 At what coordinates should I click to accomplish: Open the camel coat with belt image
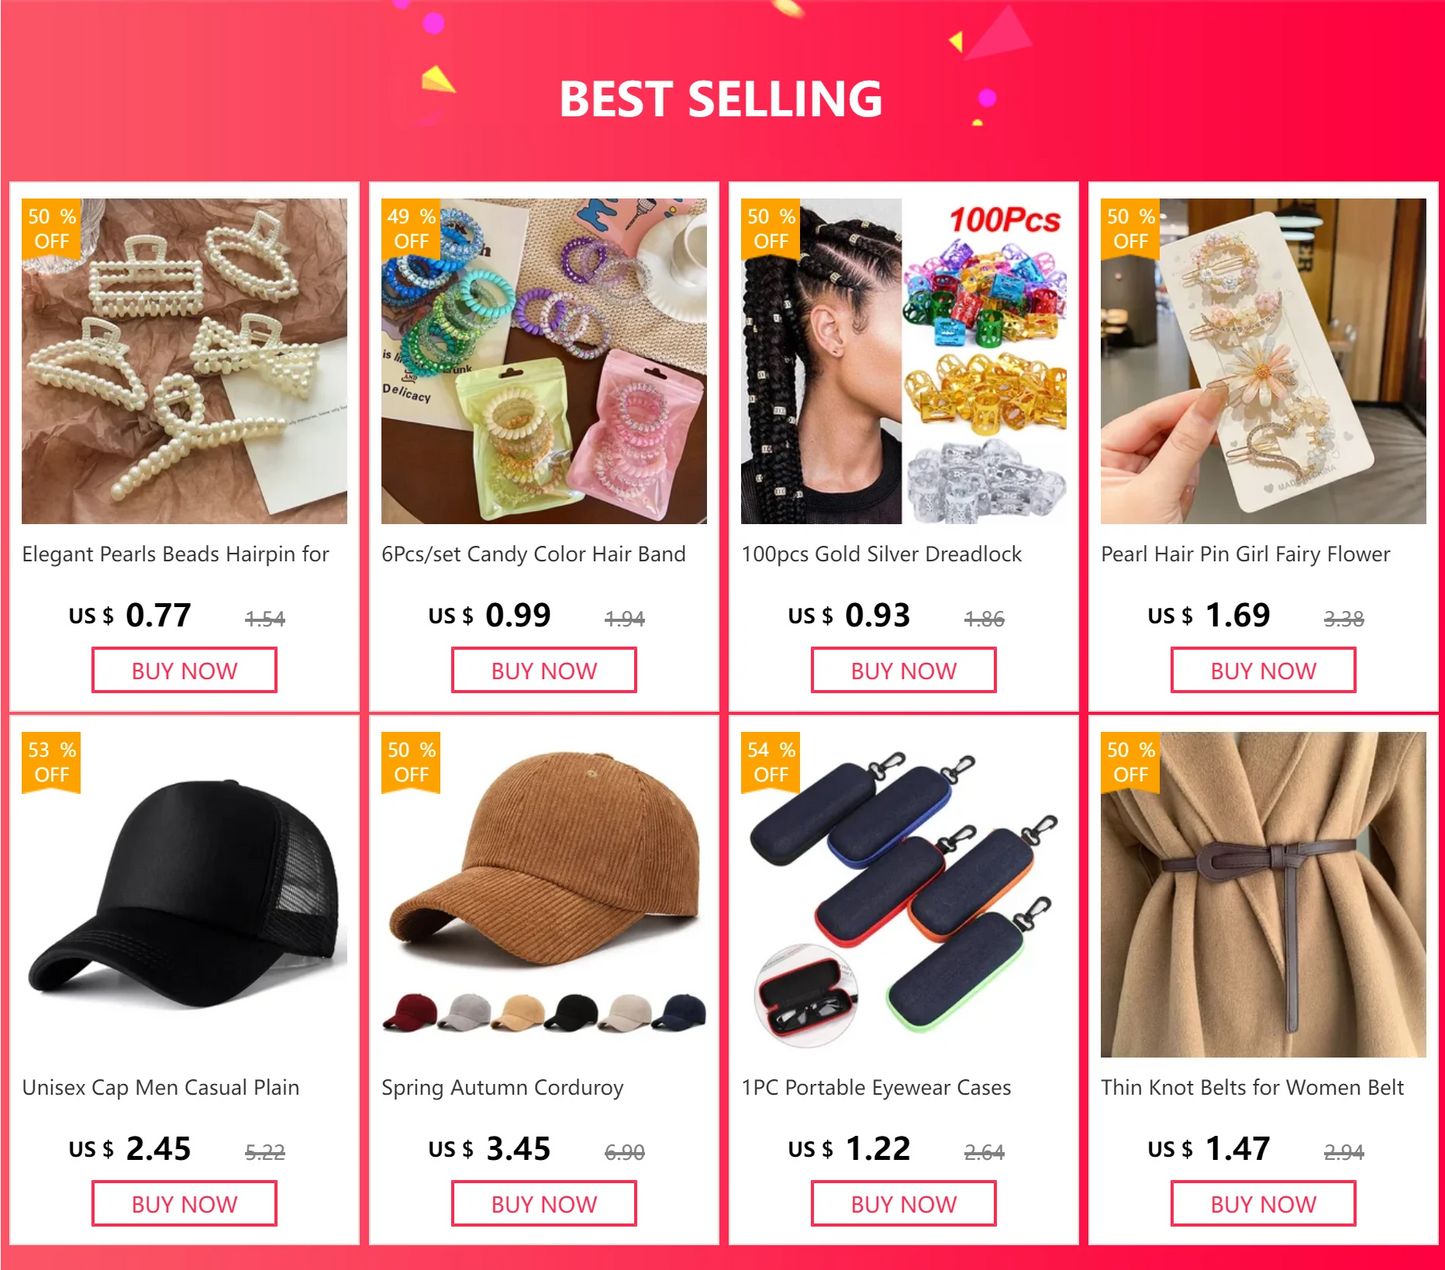tap(1263, 894)
